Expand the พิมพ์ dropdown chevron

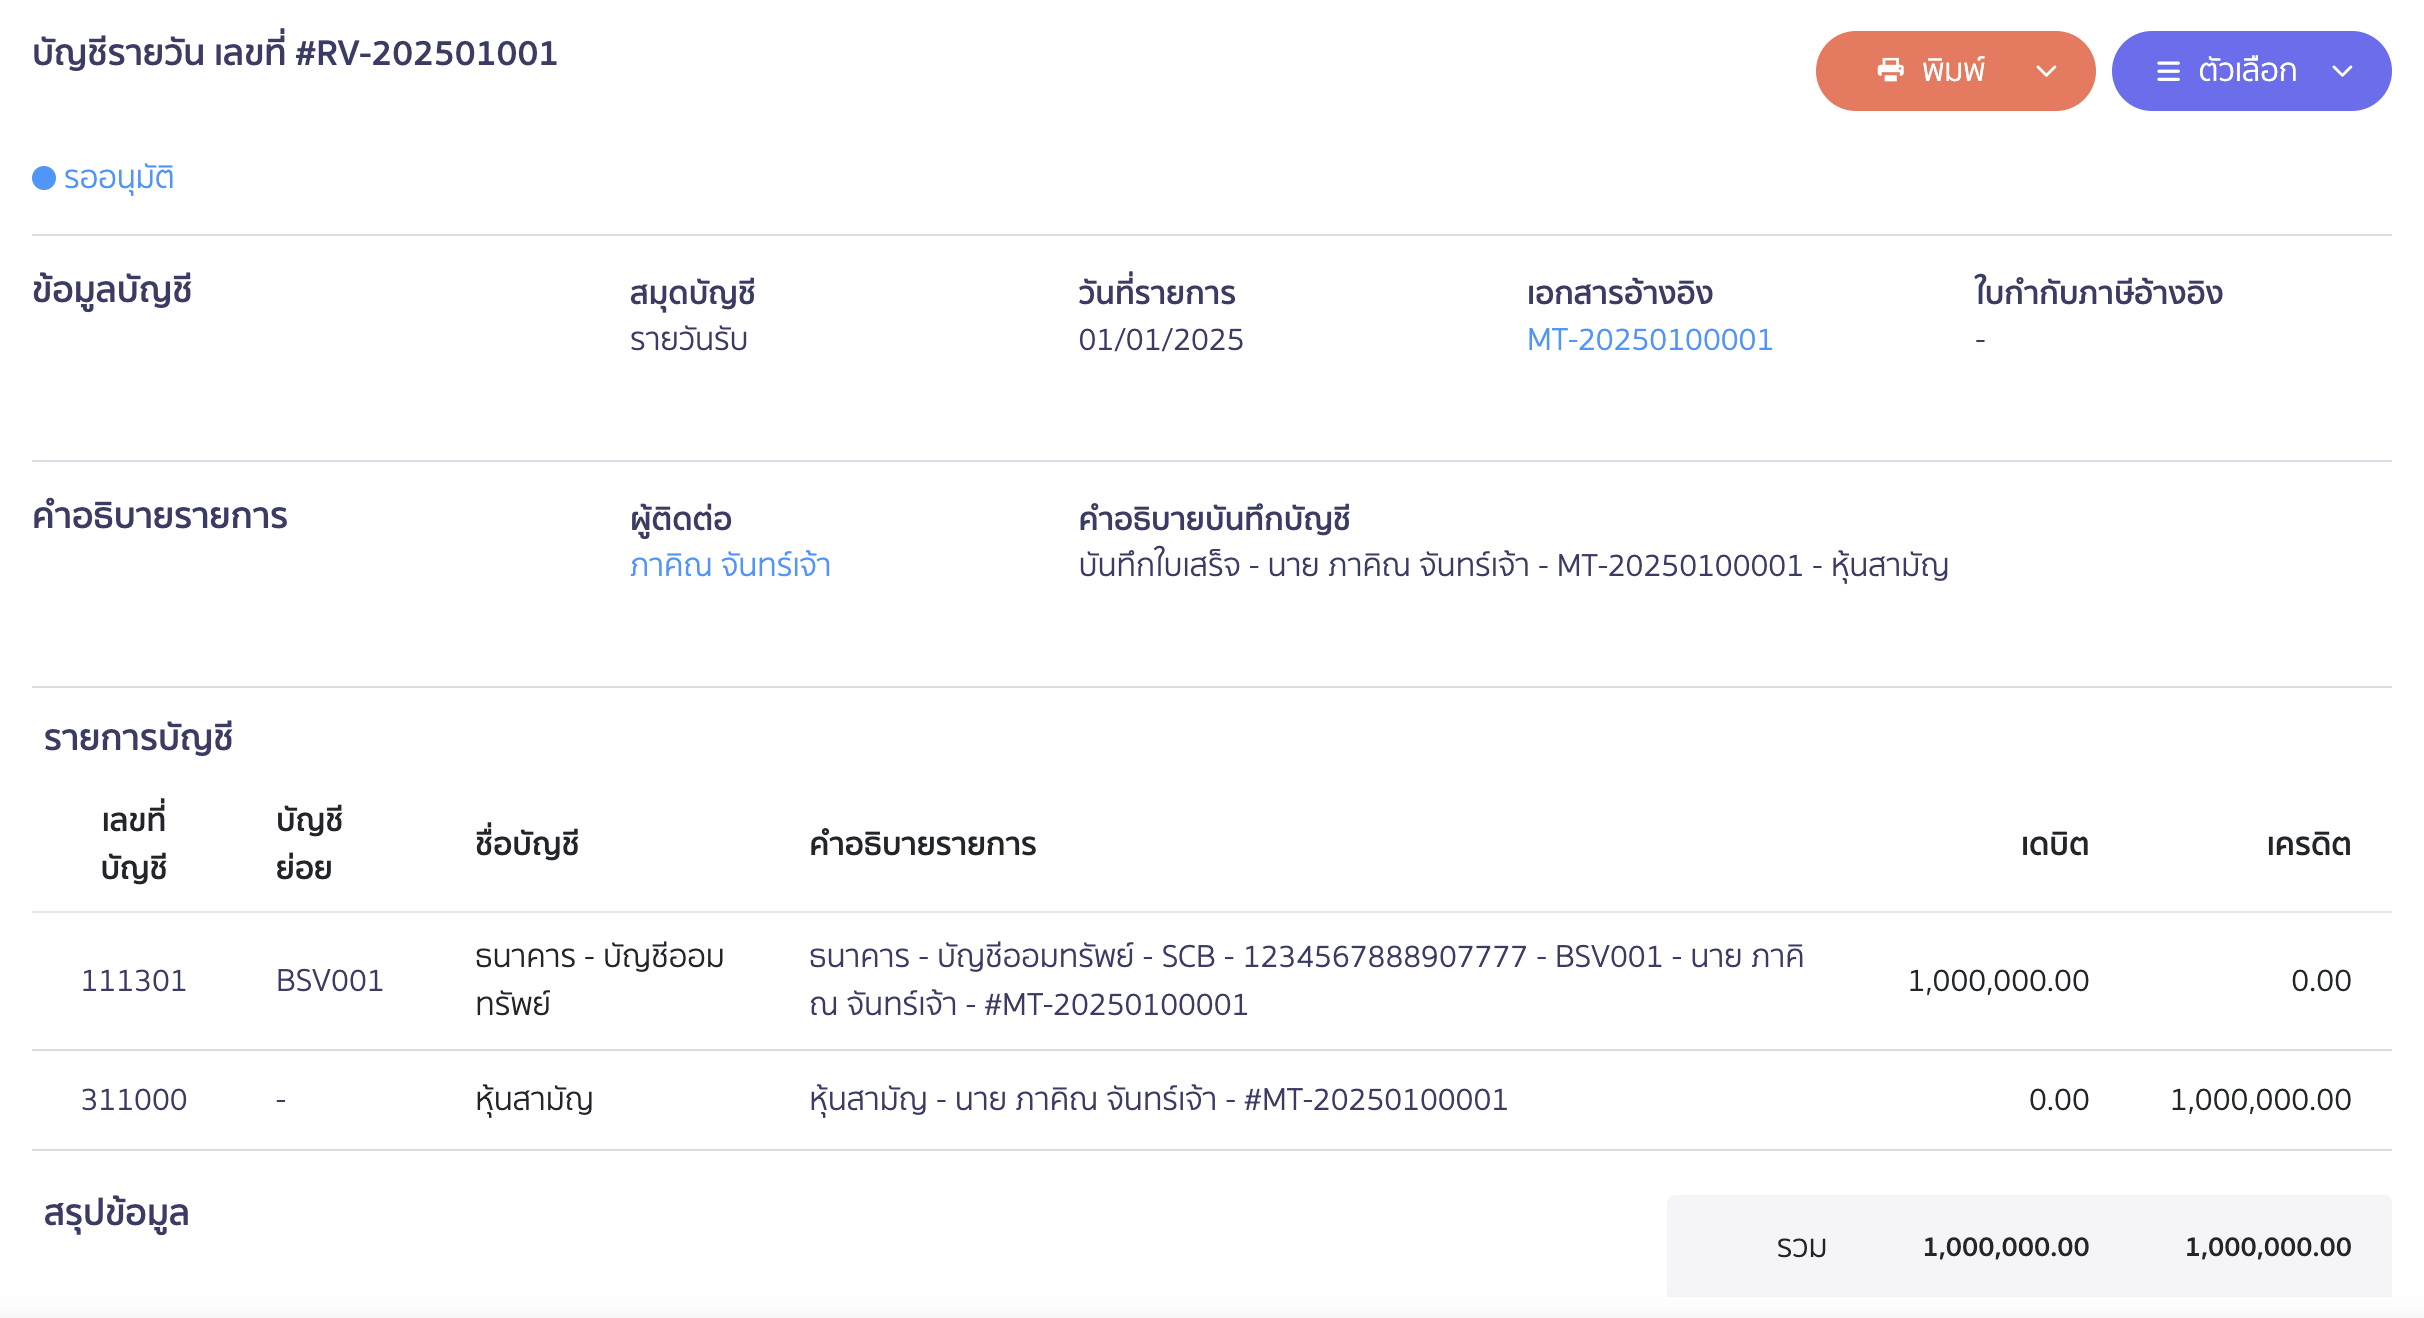pos(2046,71)
